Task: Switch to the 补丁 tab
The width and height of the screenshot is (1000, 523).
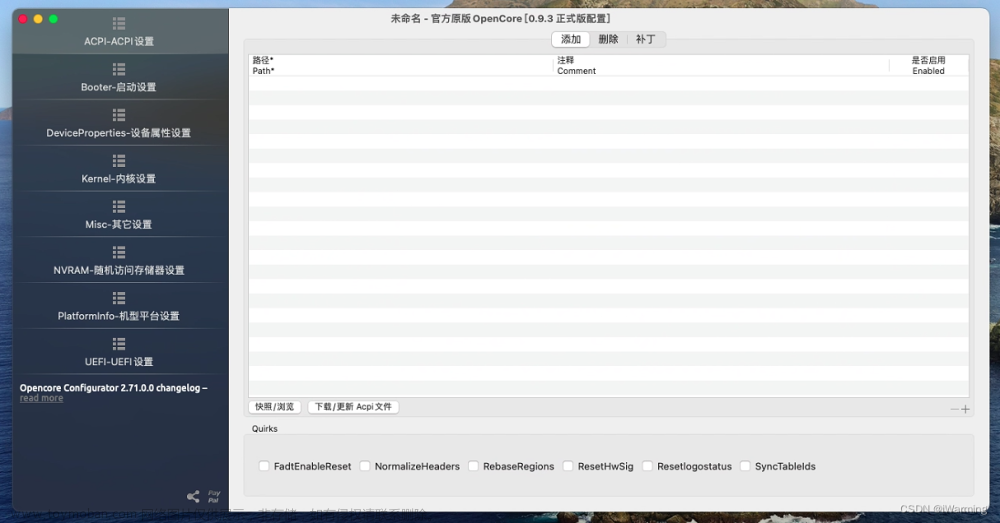Action: point(645,40)
